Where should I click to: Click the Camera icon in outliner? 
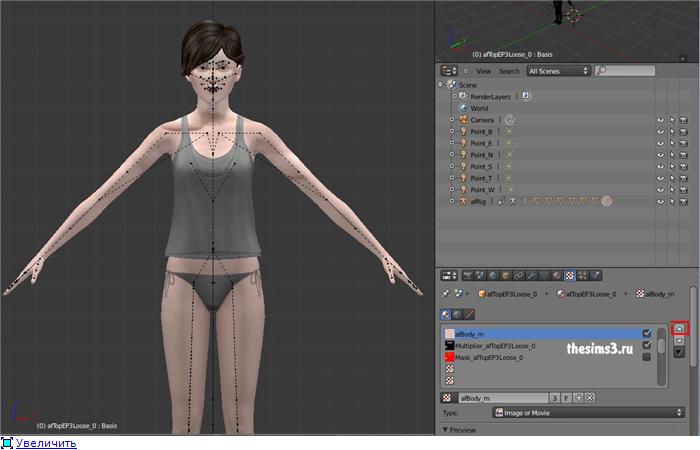click(463, 120)
